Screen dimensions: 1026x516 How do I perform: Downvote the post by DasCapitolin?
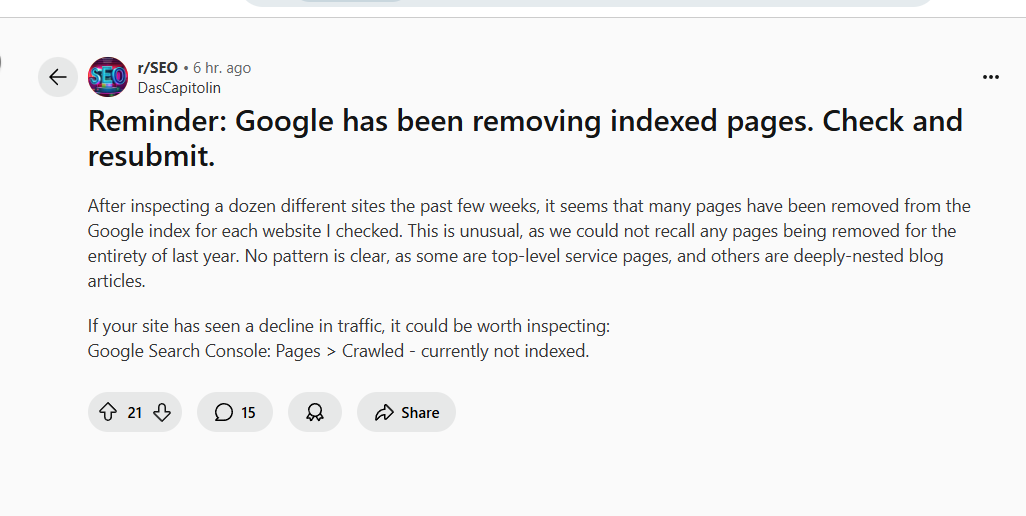click(162, 412)
